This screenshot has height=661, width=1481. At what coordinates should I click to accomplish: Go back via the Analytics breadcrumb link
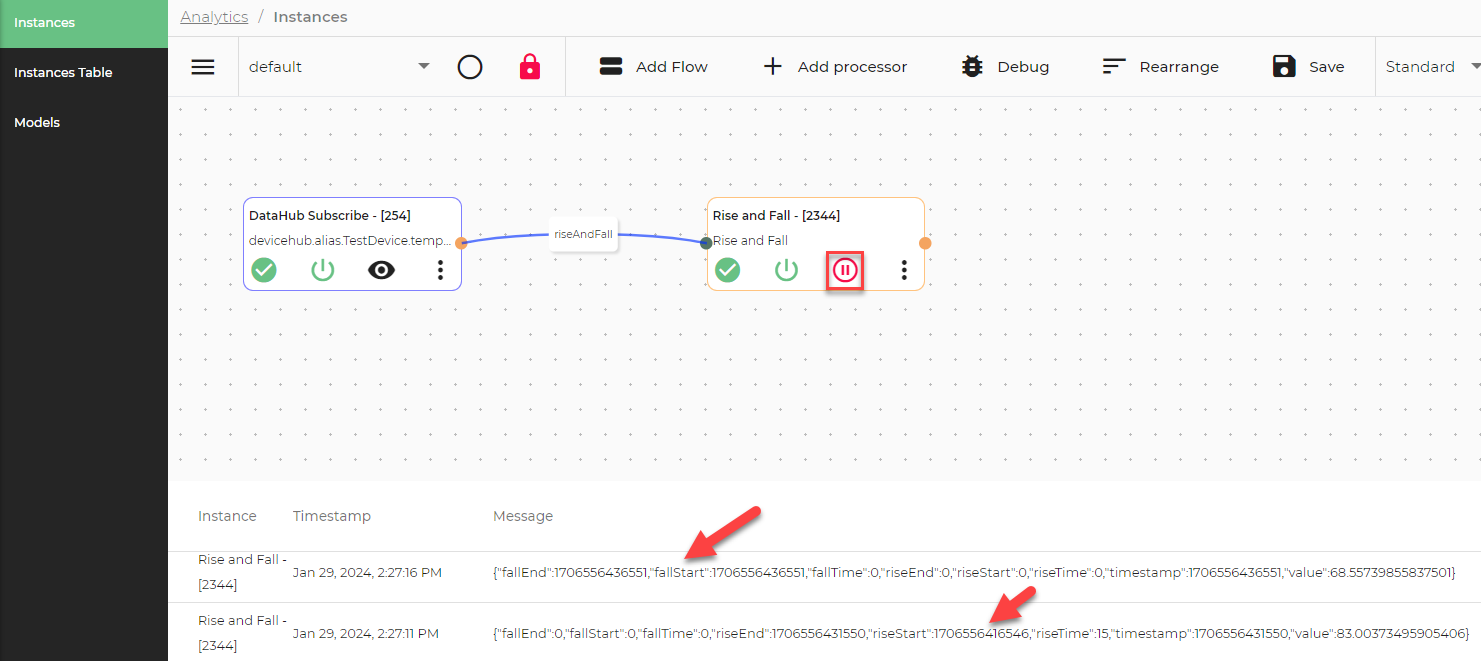coord(214,16)
